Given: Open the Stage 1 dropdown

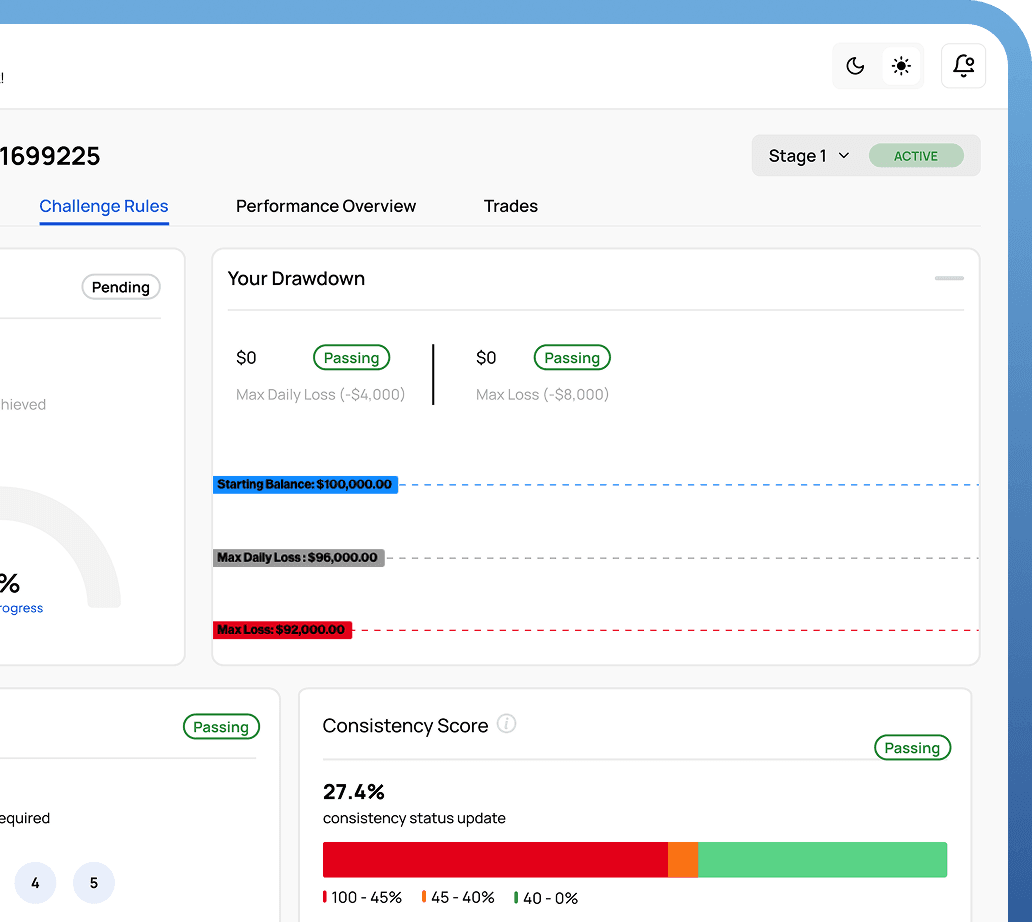Looking at the screenshot, I should point(808,156).
